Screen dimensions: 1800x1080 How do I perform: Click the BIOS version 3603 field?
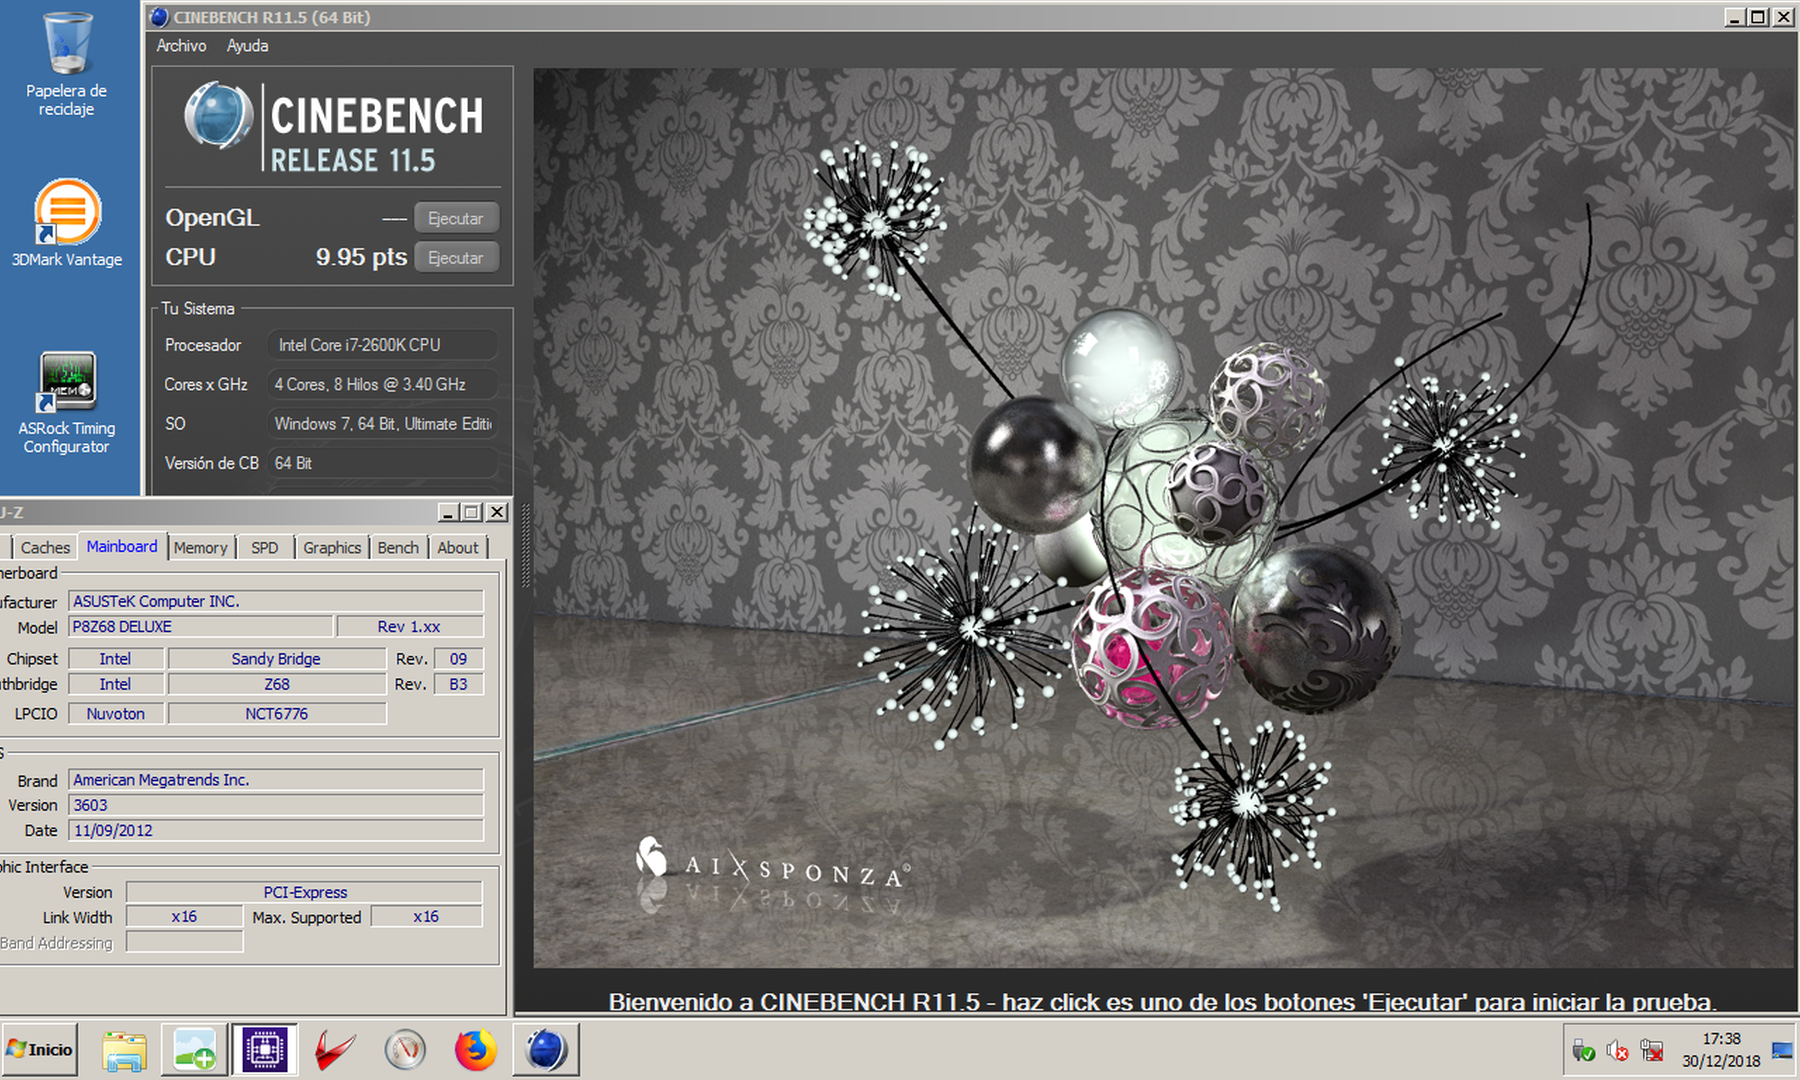276,805
